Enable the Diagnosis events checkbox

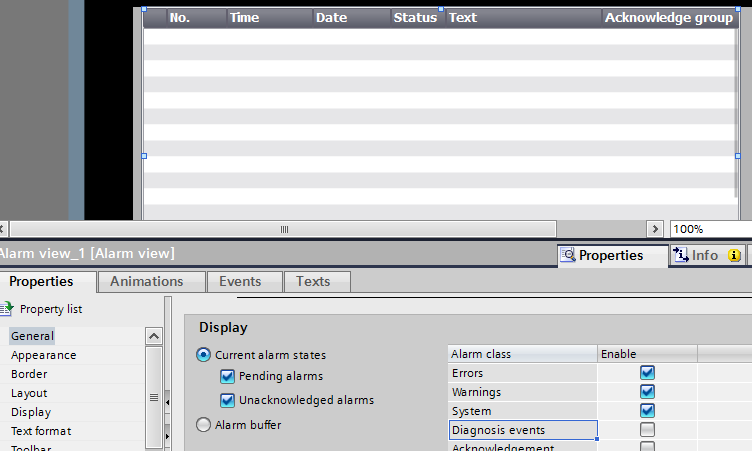click(647, 429)
